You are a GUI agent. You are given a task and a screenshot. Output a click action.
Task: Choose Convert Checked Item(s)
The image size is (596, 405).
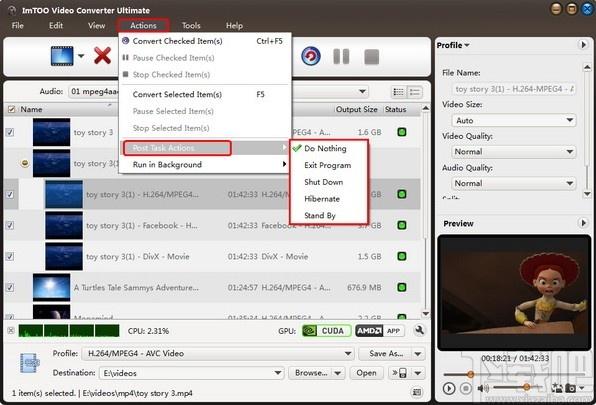click(205, 41)
